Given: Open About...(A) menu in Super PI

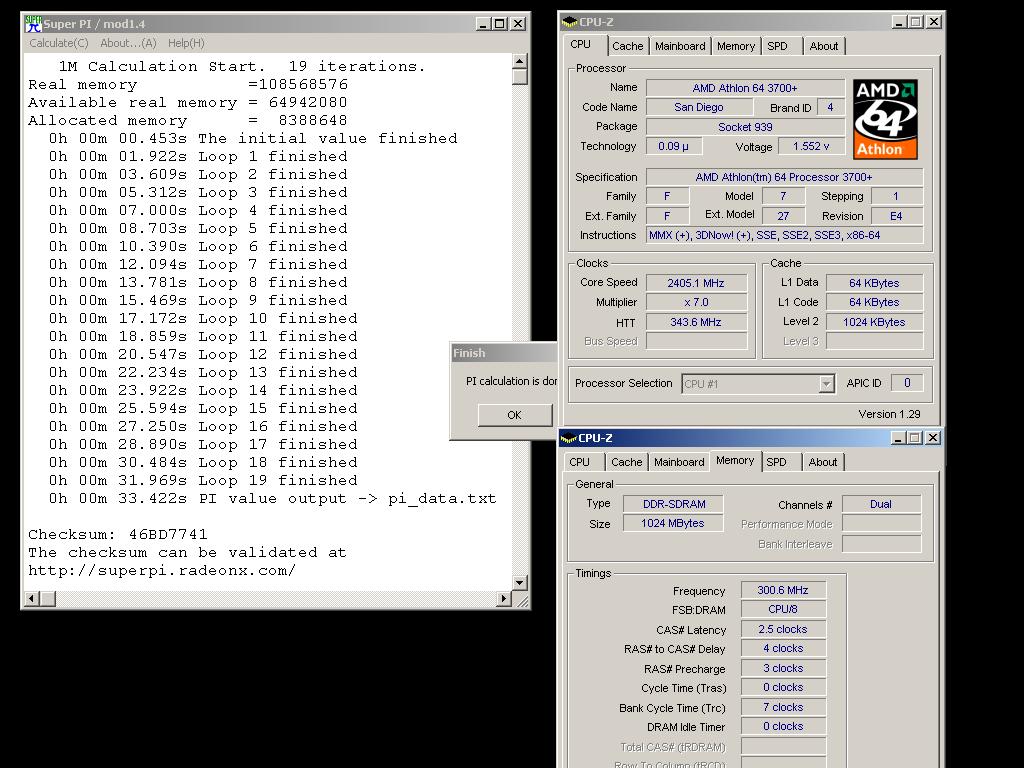Looking at the screenshot, I should [128, 43].
